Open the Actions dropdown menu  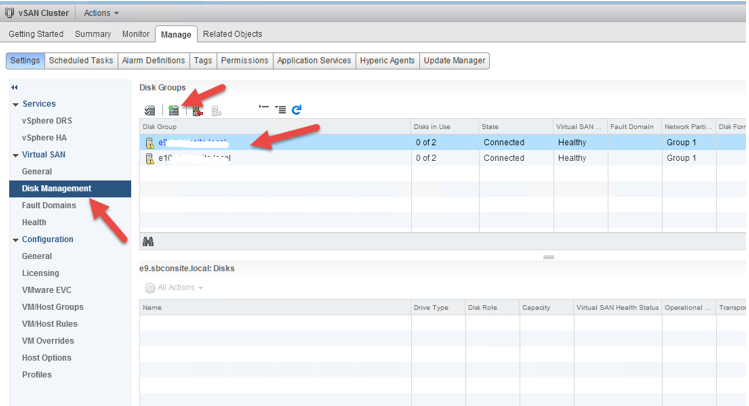101,13
